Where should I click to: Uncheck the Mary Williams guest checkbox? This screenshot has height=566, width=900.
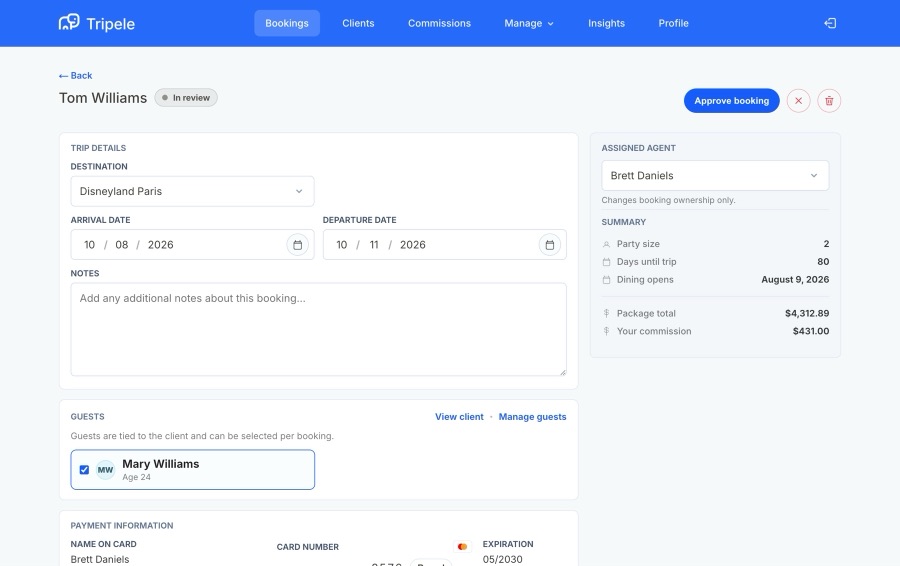pyautogui.click(x=84, y=470)
